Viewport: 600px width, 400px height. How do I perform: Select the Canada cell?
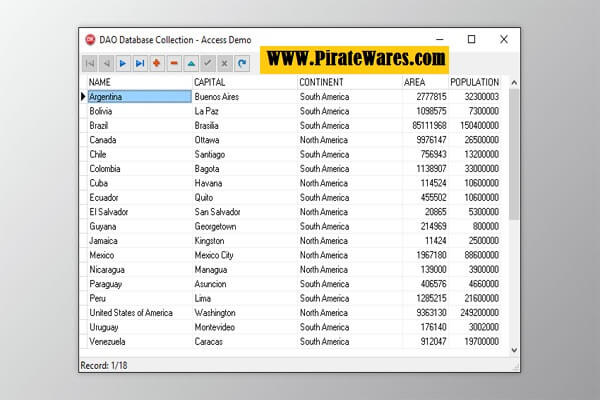tap(140, 140)
